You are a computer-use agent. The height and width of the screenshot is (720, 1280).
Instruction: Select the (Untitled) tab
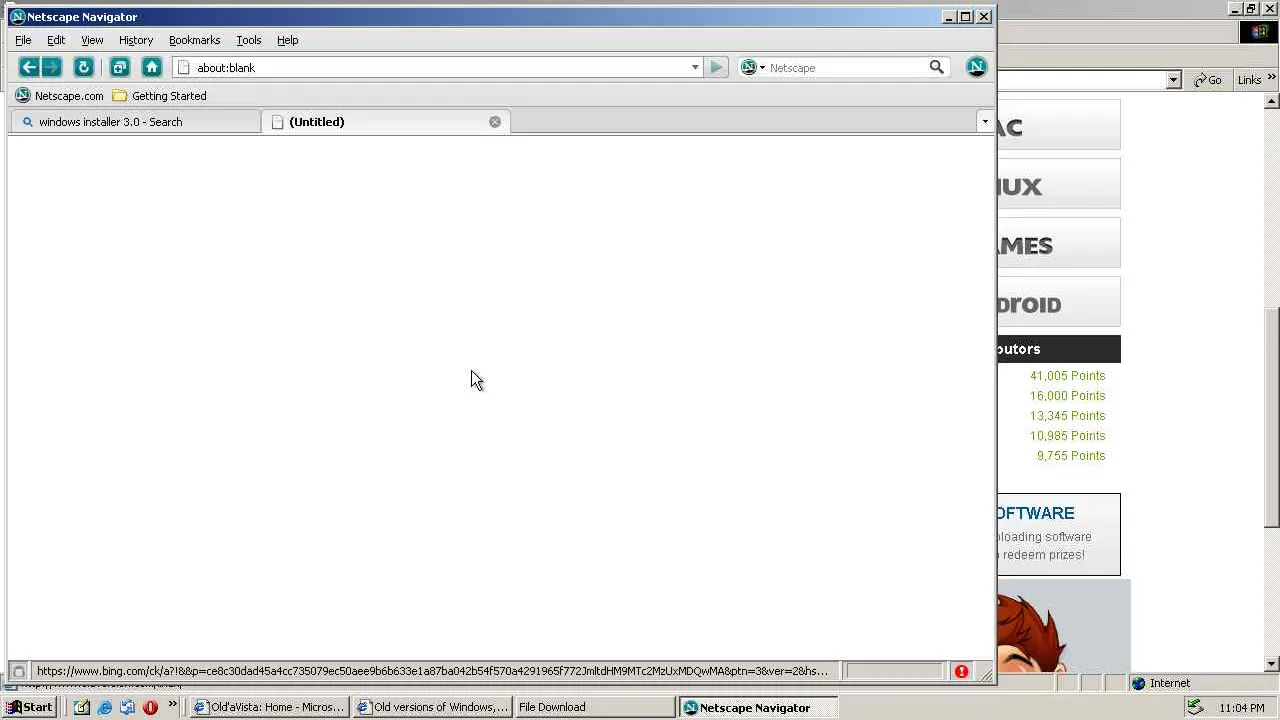[386, 122]
